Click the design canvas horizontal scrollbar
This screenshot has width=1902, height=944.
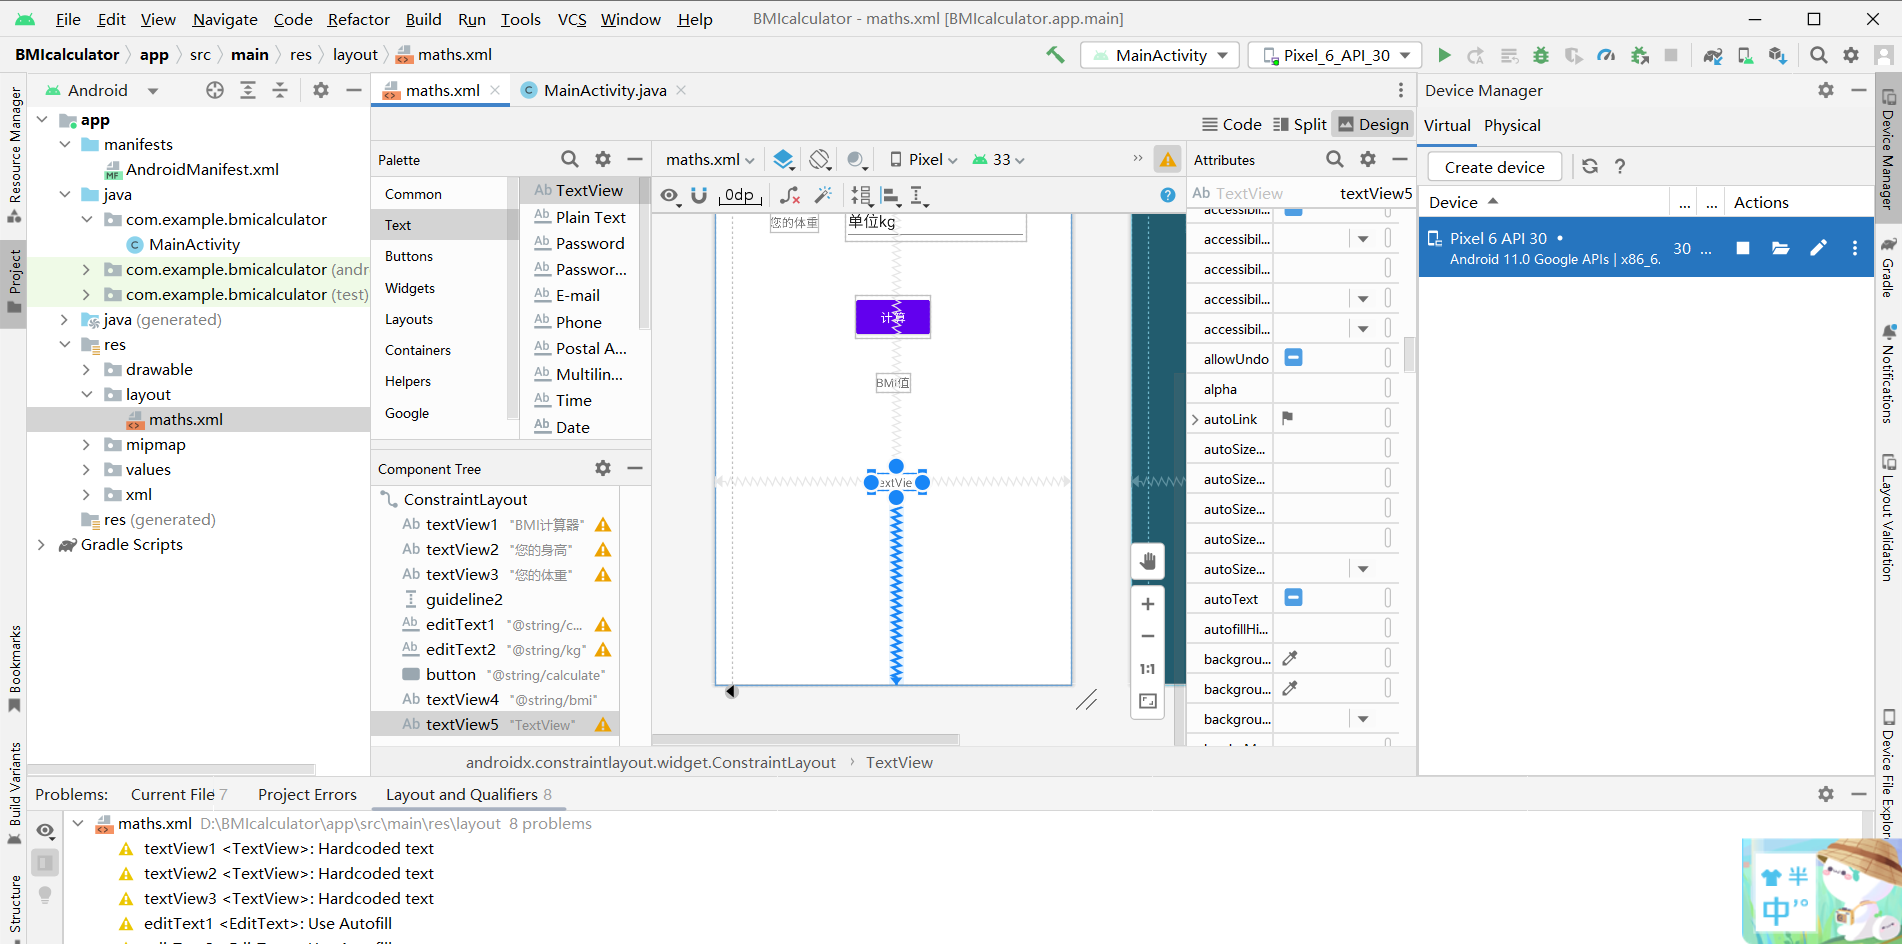pos(806,740)
